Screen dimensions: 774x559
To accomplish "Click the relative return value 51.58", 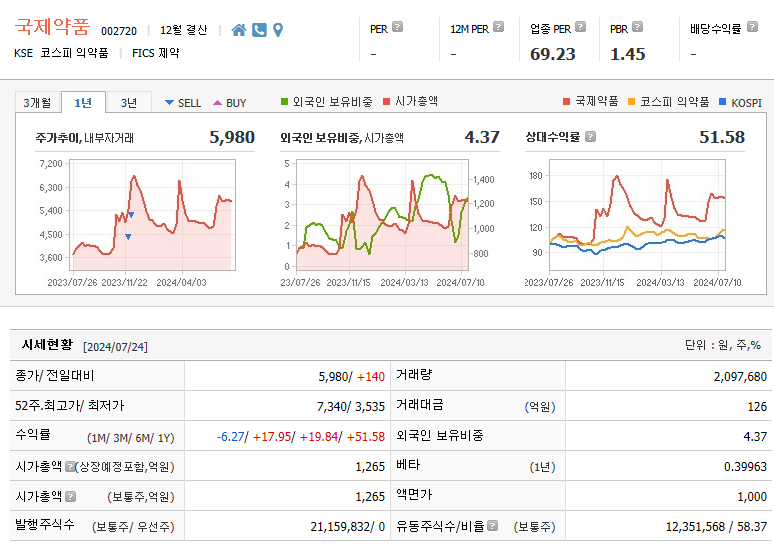I will (722, 137).
